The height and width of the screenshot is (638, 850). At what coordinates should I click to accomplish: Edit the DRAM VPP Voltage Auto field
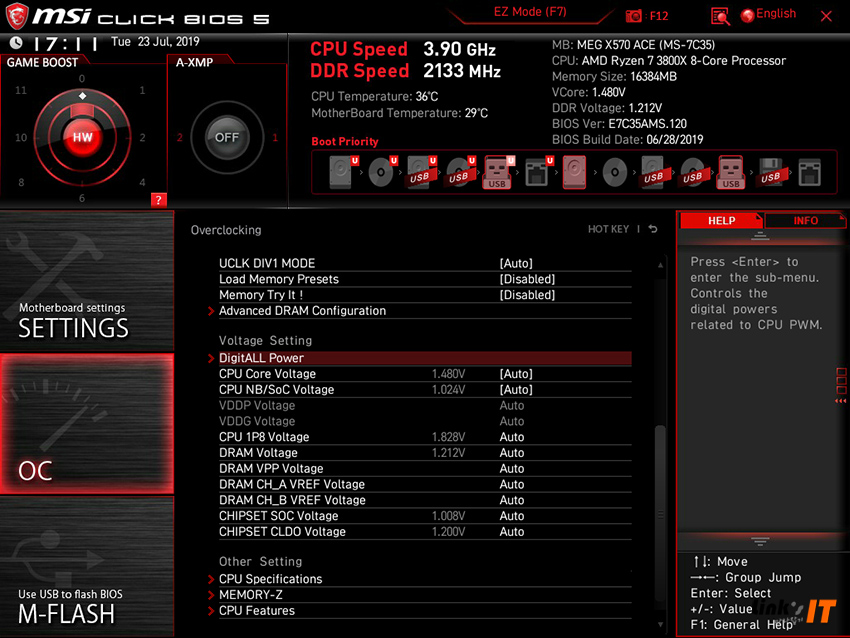click(x=512, y=468)
